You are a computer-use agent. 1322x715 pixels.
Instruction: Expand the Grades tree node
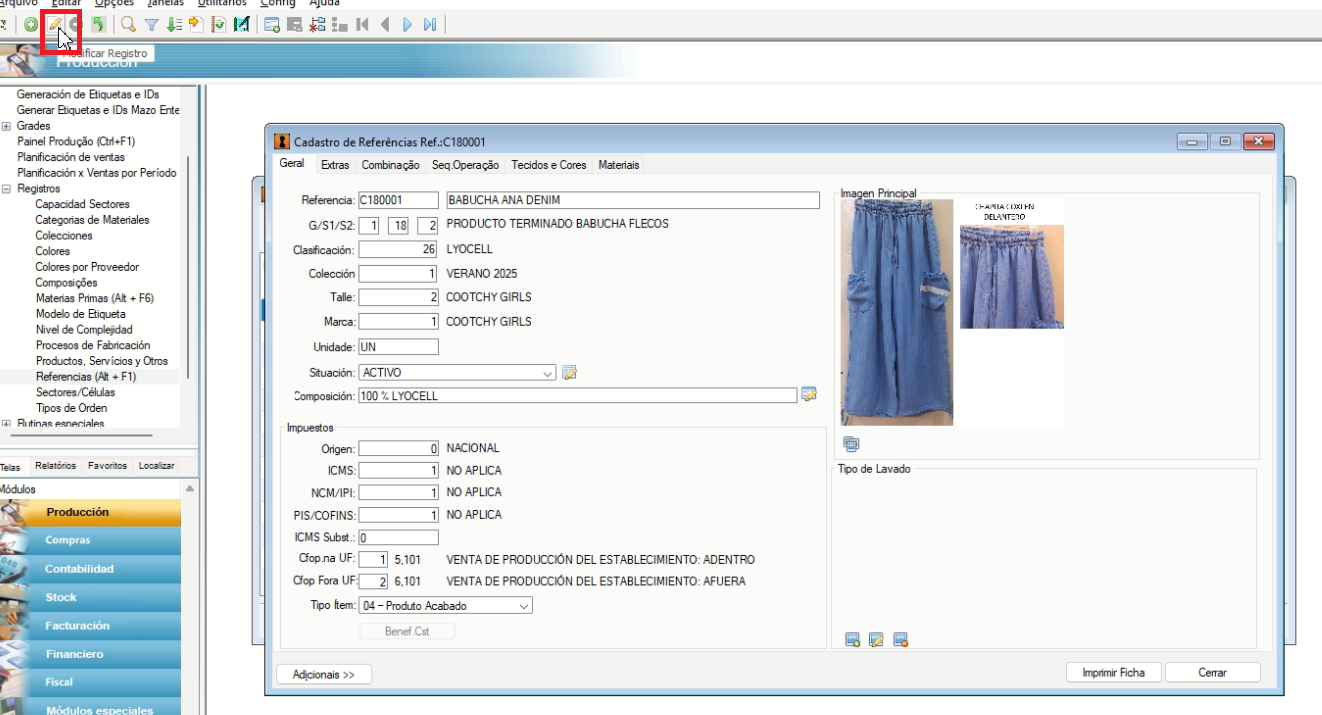[x=7, y=126]
